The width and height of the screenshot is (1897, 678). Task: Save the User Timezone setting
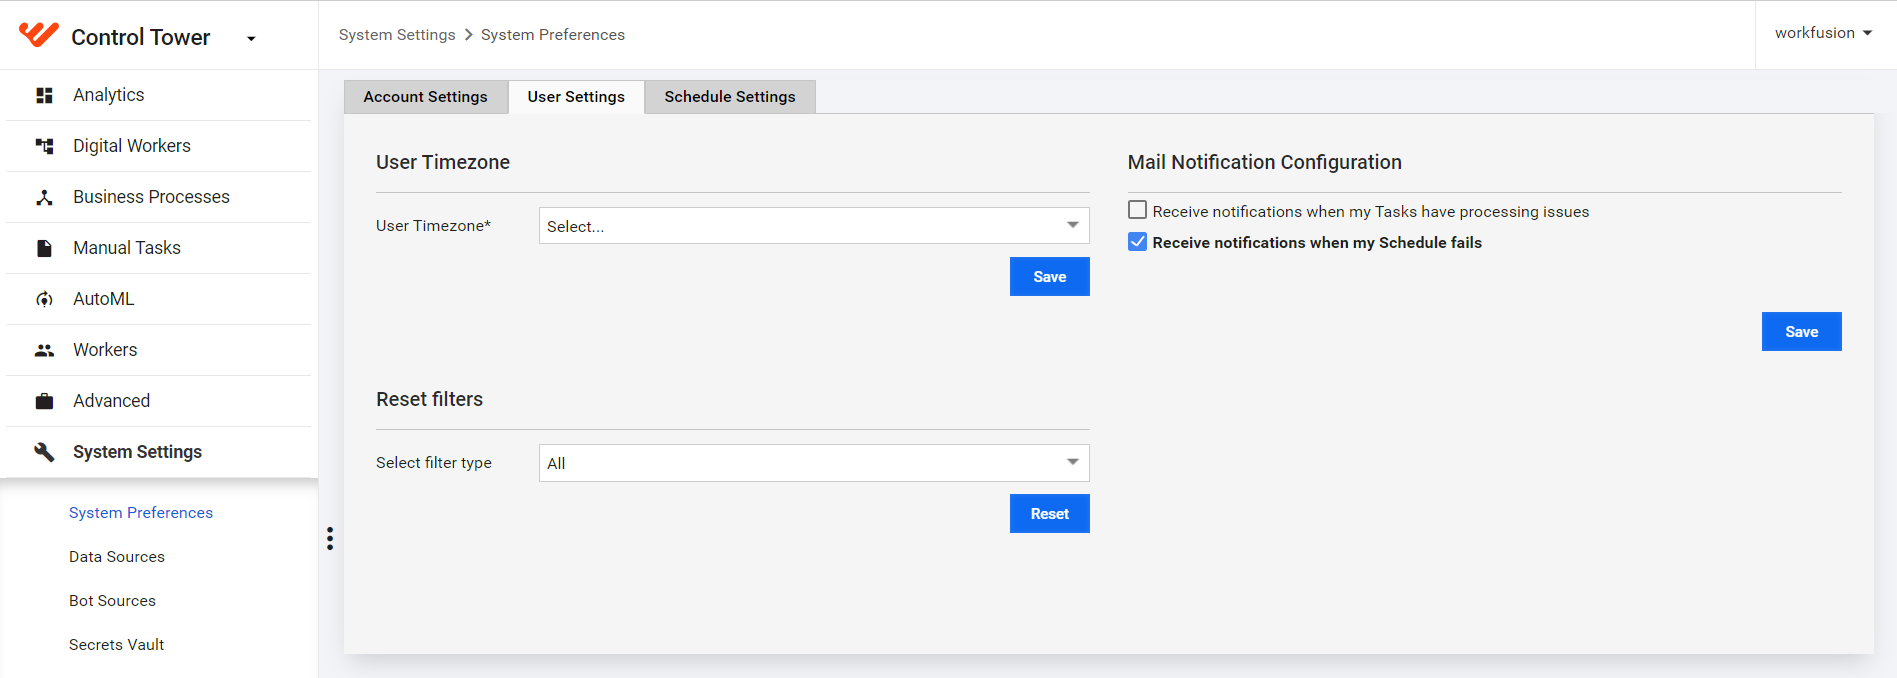[x=1050, y=277]
